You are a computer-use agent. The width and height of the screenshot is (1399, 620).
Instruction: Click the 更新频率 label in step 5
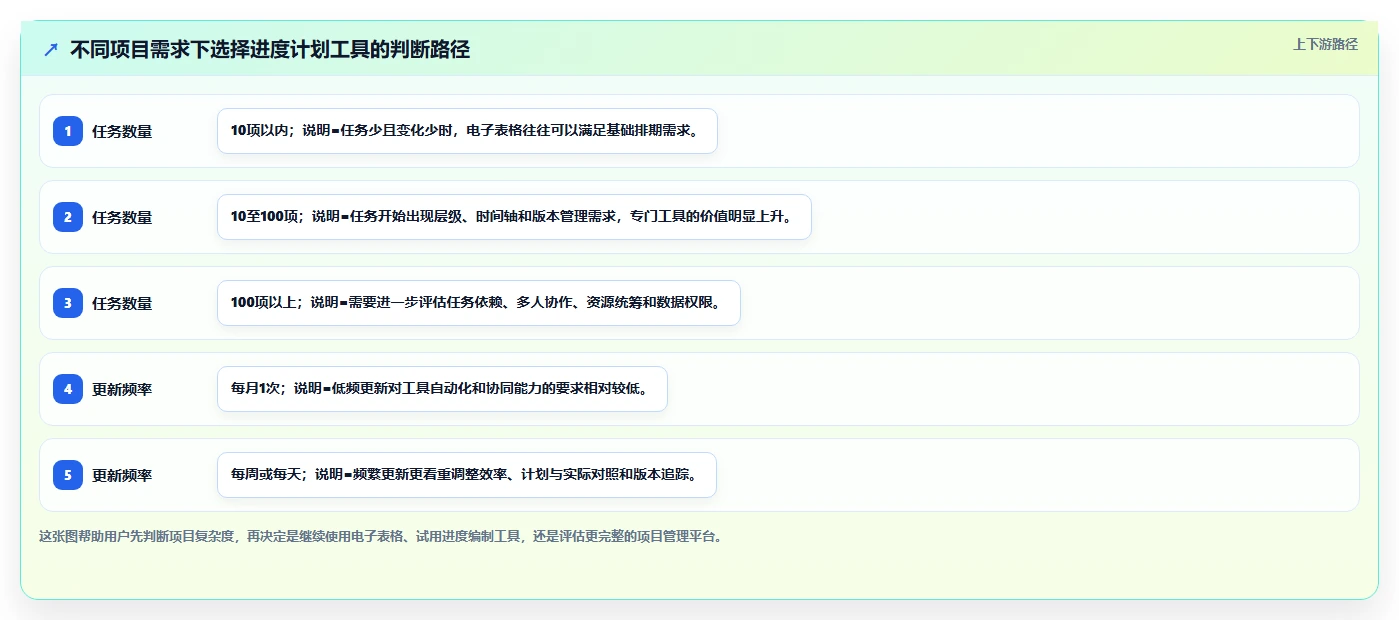(x=122, y=475)
